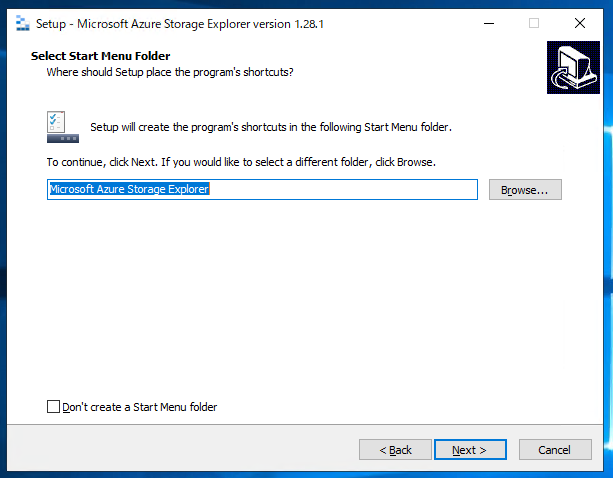This screenshot has height=478, width=613.
Task: Proceed with the Next button
Action: pos(470,449)
